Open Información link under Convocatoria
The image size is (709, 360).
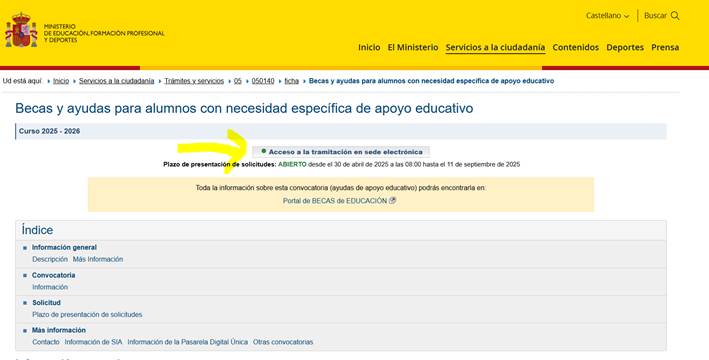(50, 287)
